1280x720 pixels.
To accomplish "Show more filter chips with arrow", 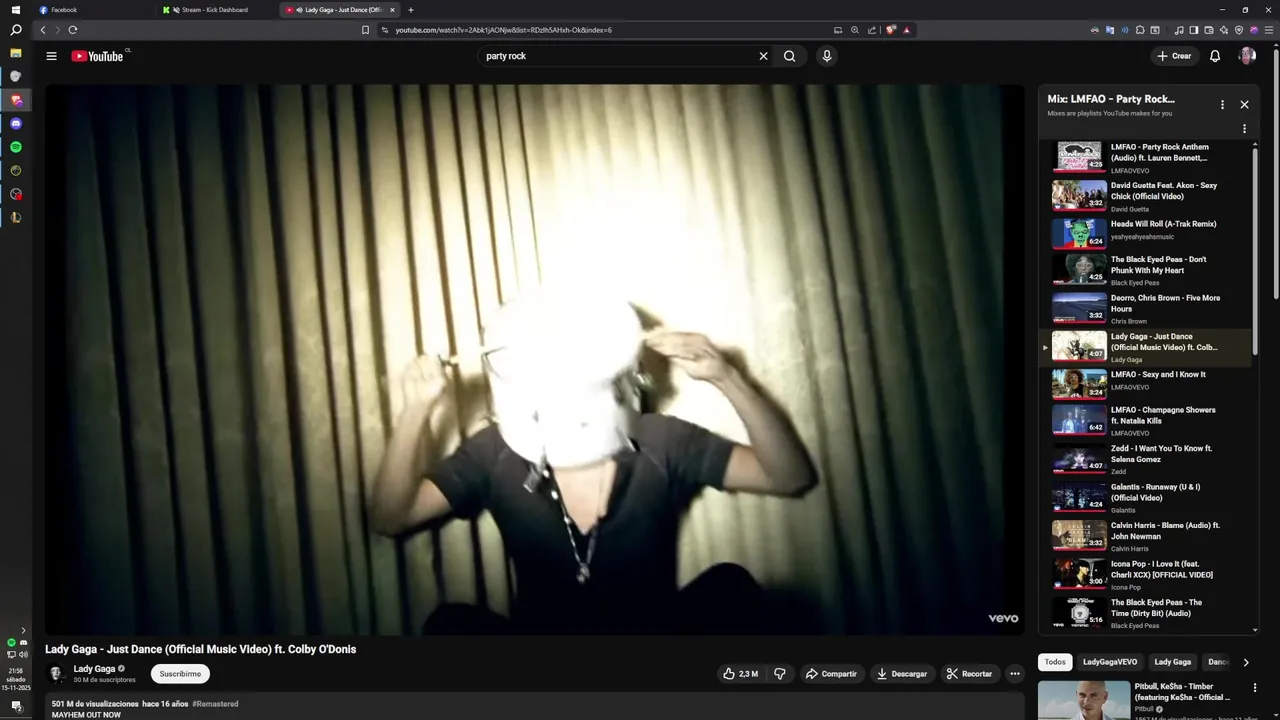I will (1245, 662).
